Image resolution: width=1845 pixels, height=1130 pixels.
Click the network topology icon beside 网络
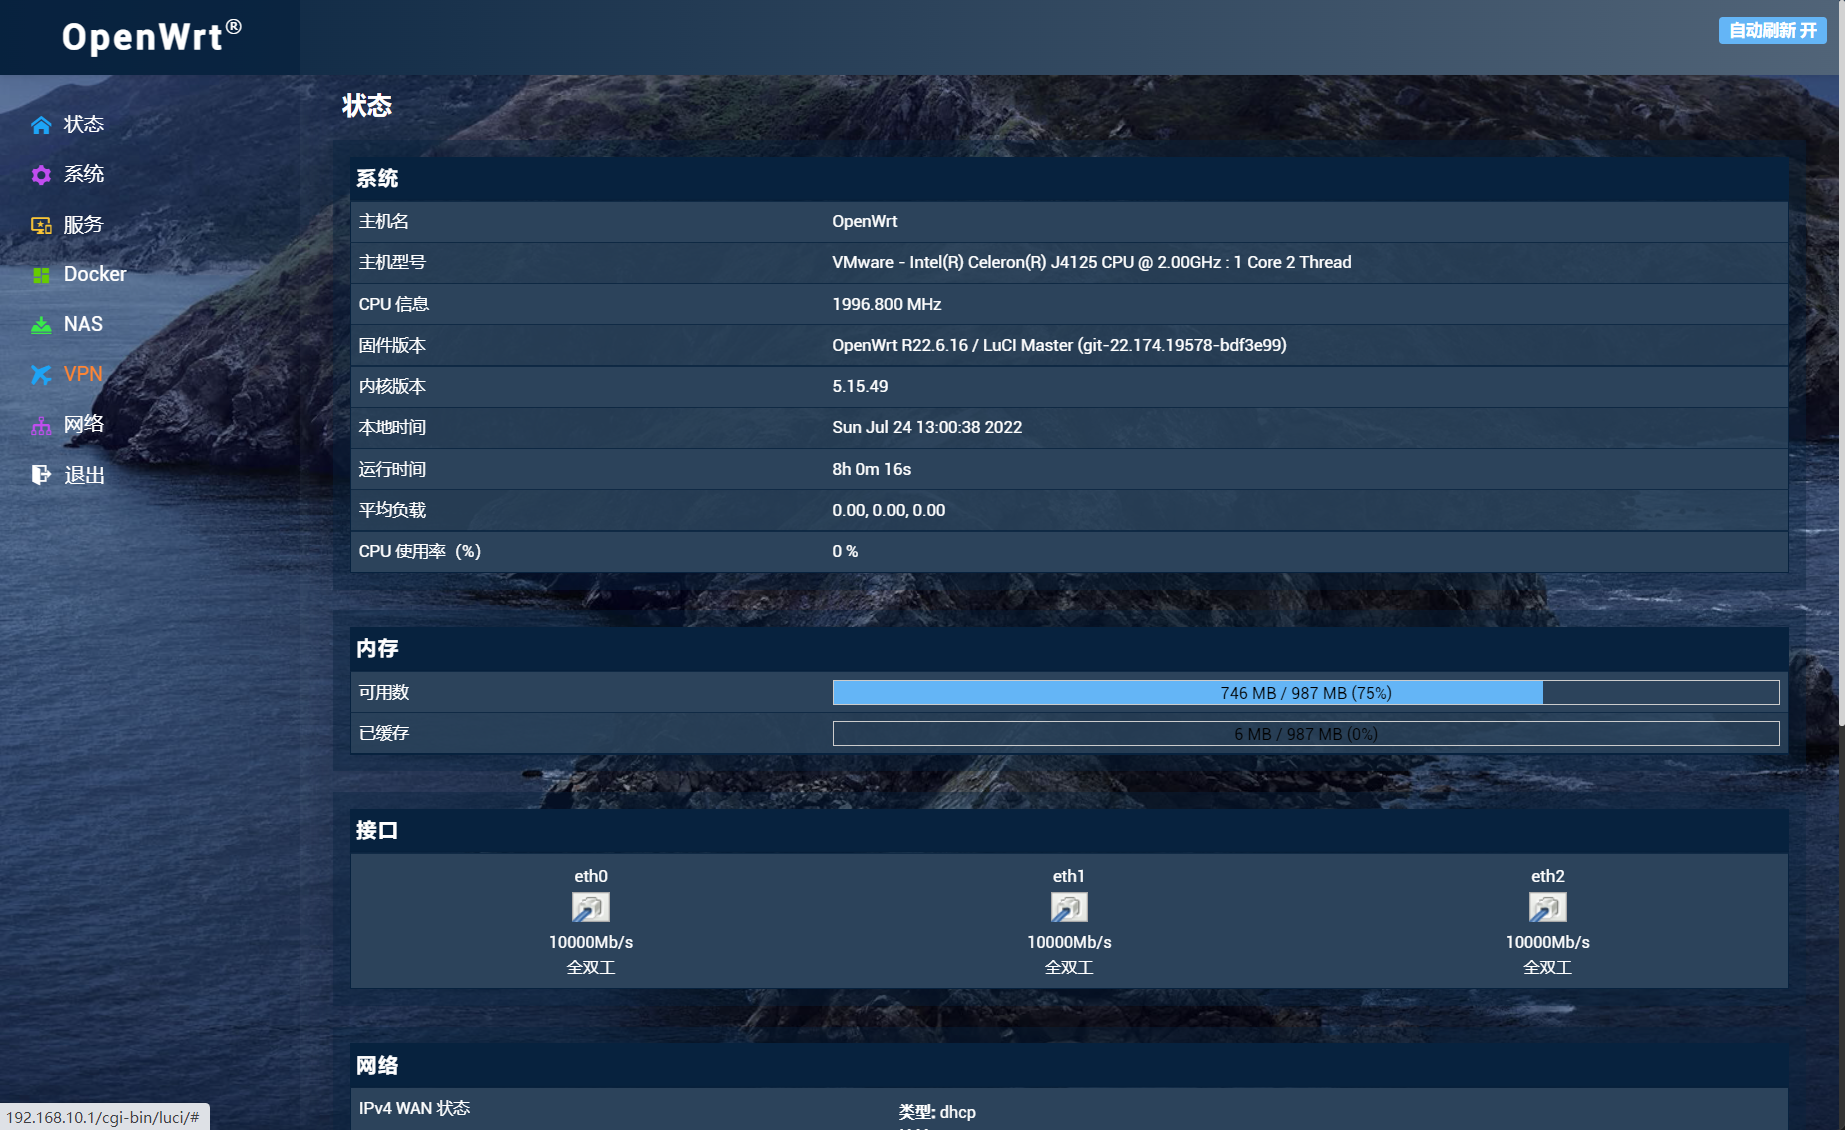(41, 425)
